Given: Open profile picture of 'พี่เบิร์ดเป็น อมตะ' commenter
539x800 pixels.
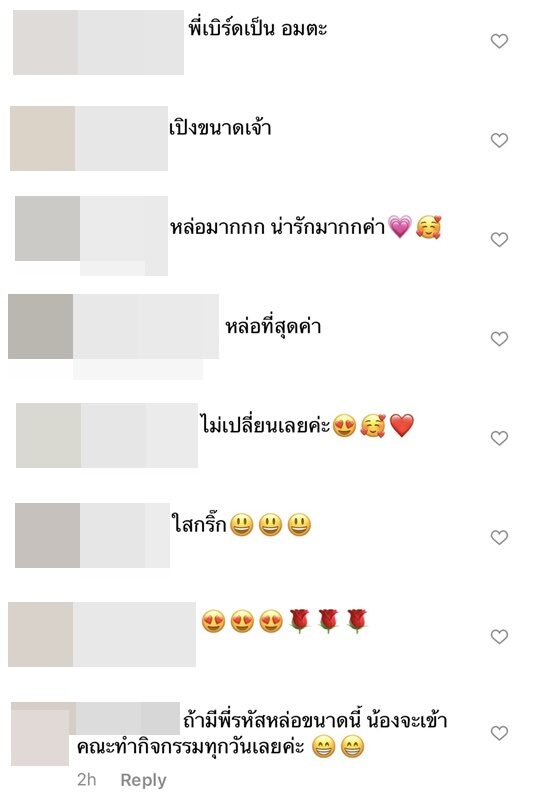Looking at the screenshot, I should [45, 42].
